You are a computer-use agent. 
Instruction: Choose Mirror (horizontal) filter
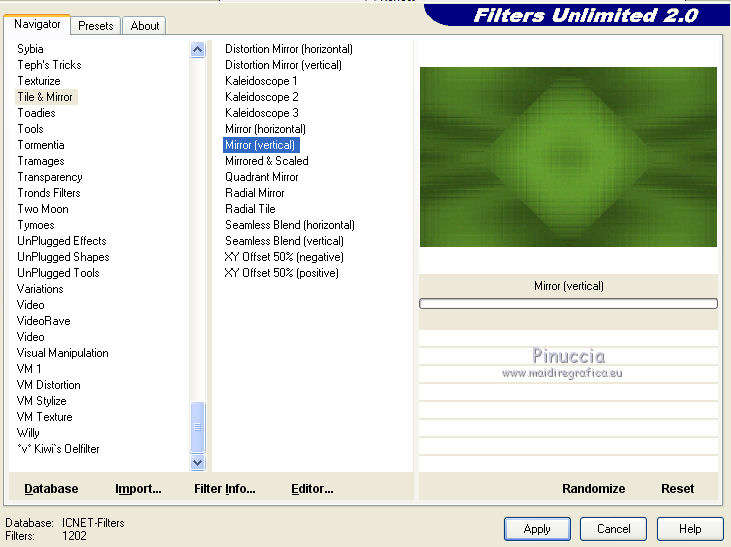(x=265, y=129)
